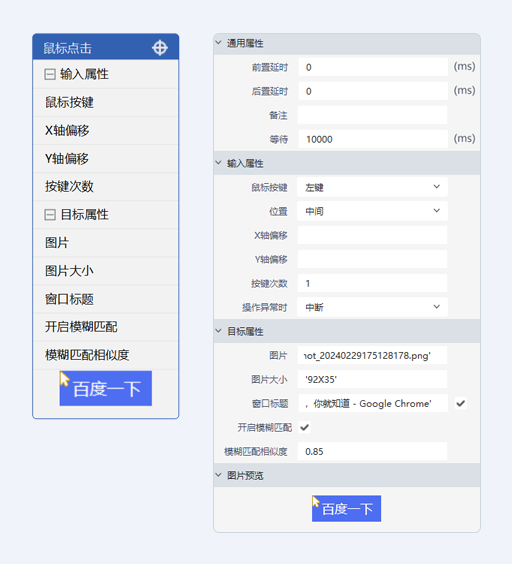Click the 模糊匹配相似度 field showing 0.85

pos(373,451)
